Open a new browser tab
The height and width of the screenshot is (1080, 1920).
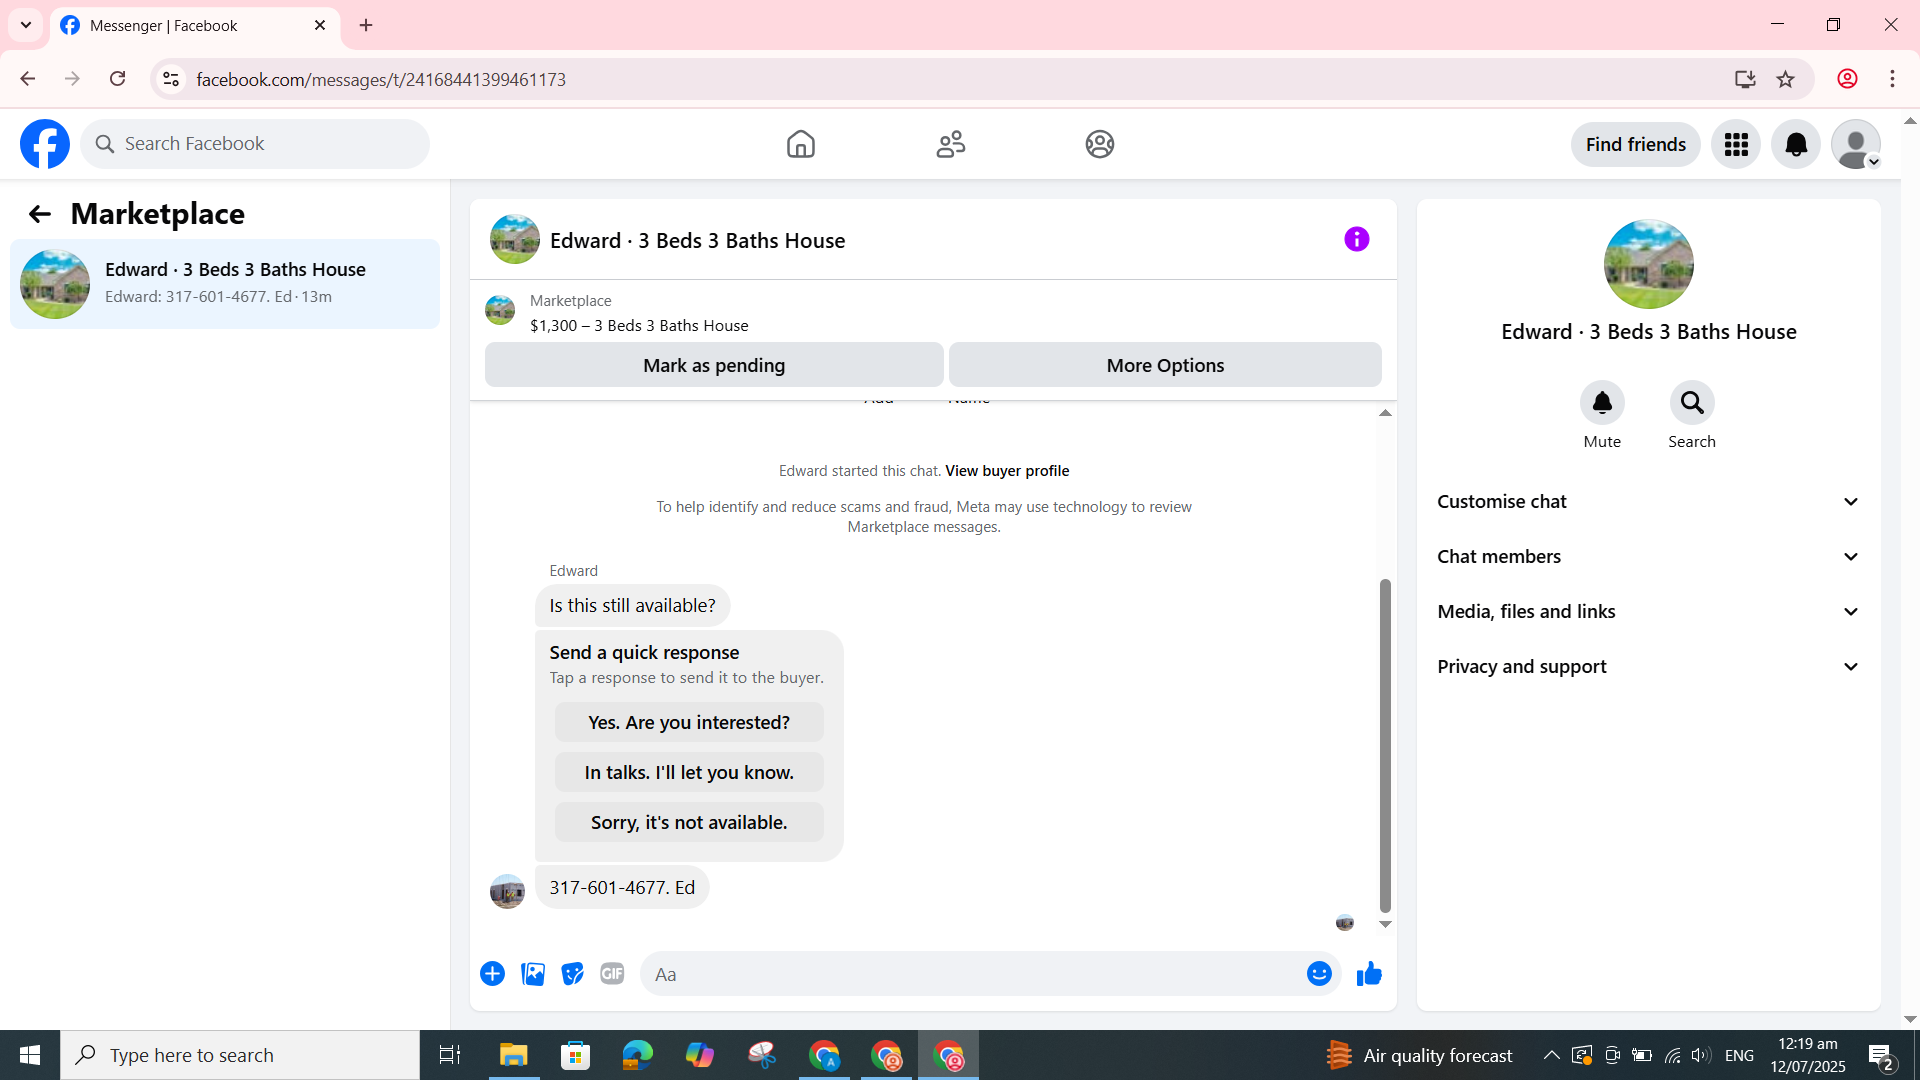click(x=366, y=25)
